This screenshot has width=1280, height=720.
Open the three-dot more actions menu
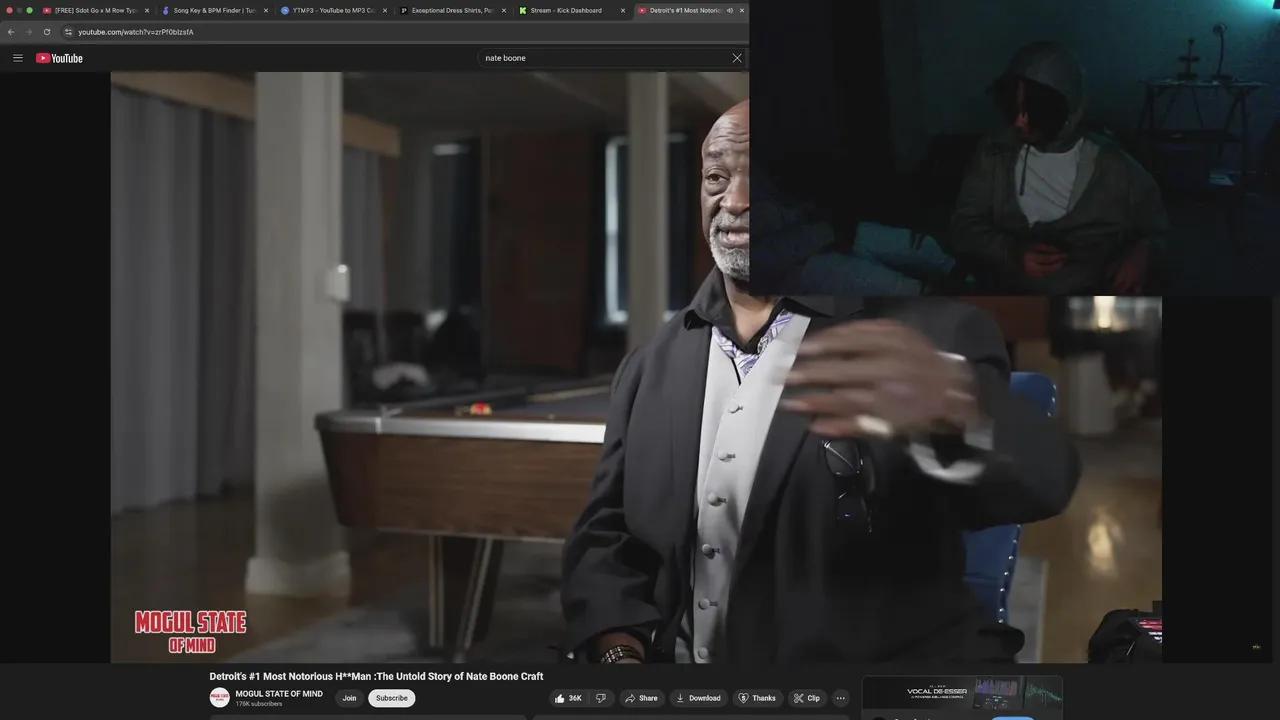pos(841,698)
